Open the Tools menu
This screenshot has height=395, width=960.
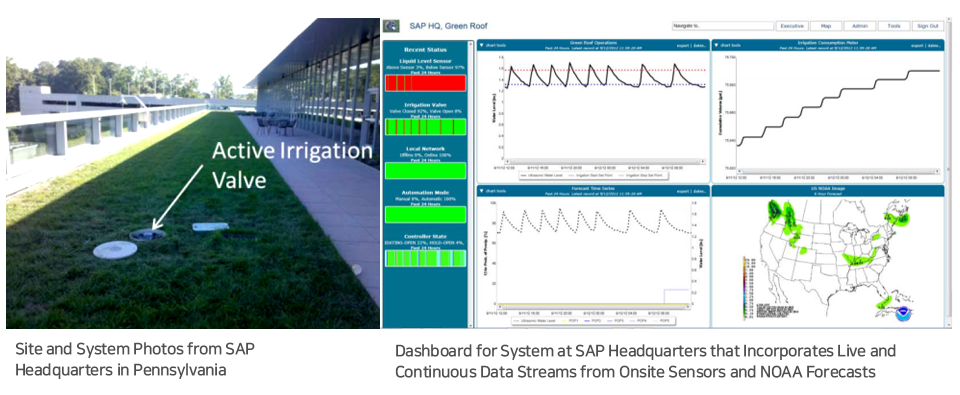894,26
